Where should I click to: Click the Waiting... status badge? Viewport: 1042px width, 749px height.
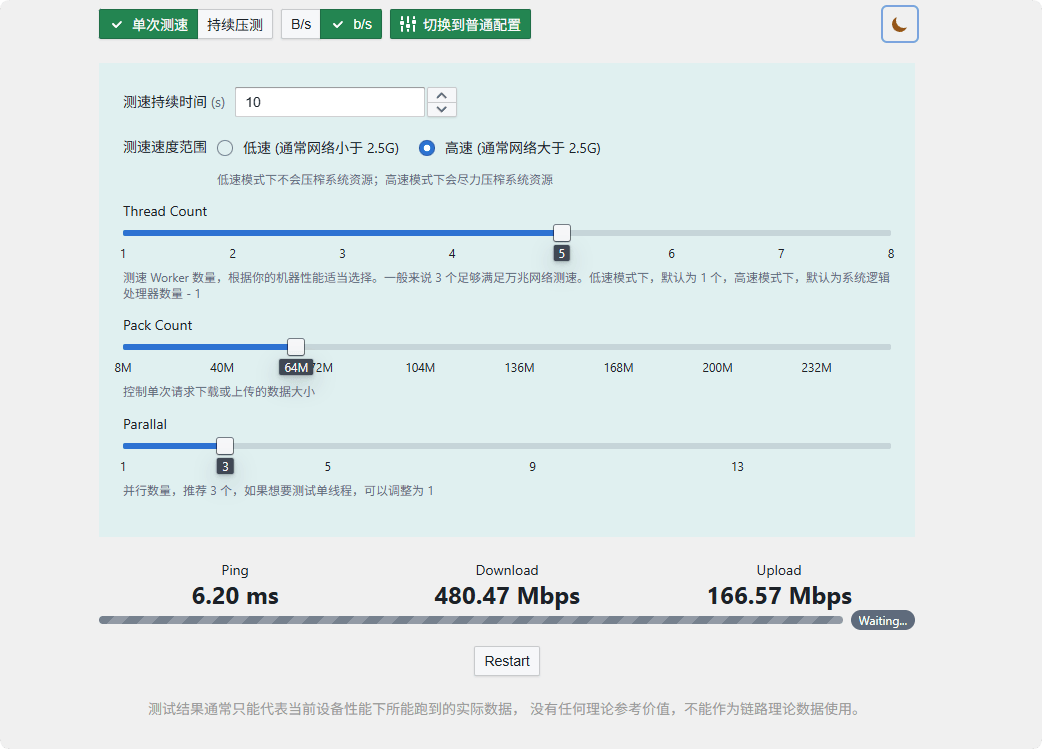click(882, 620)
